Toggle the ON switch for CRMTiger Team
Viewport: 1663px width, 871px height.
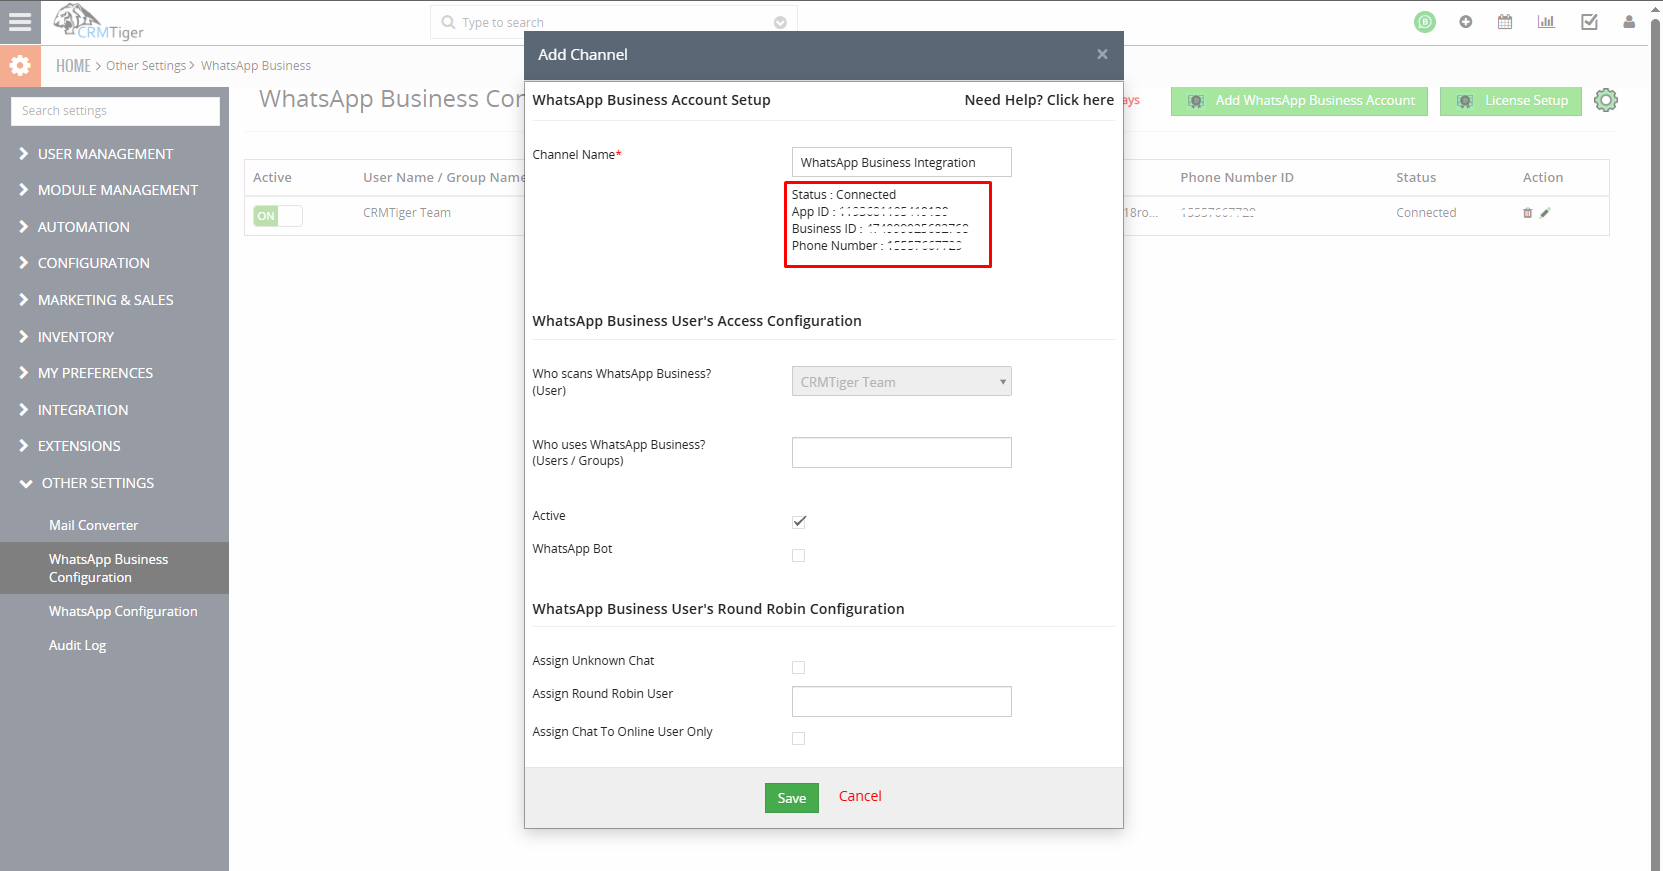pos(278,216)
